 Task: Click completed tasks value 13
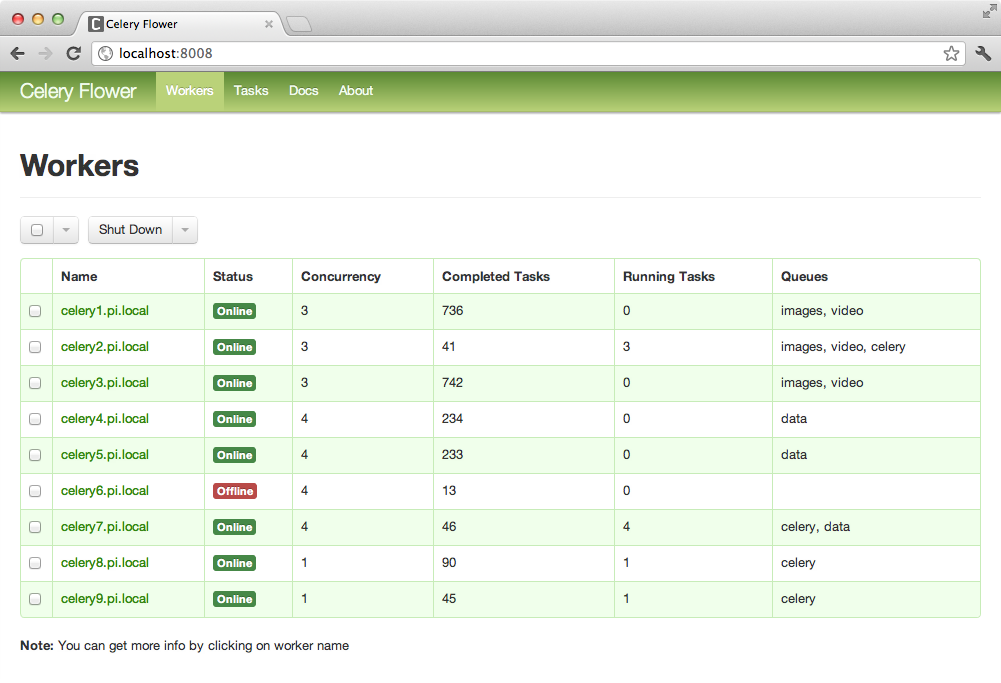pos(449,491)
